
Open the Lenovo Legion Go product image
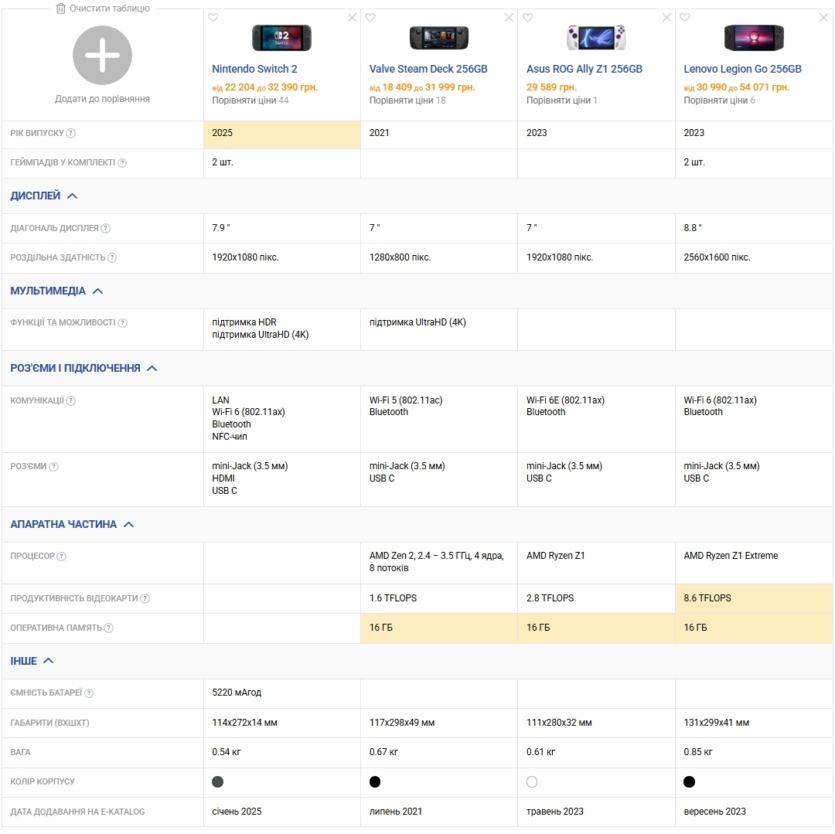coord(754,38)
